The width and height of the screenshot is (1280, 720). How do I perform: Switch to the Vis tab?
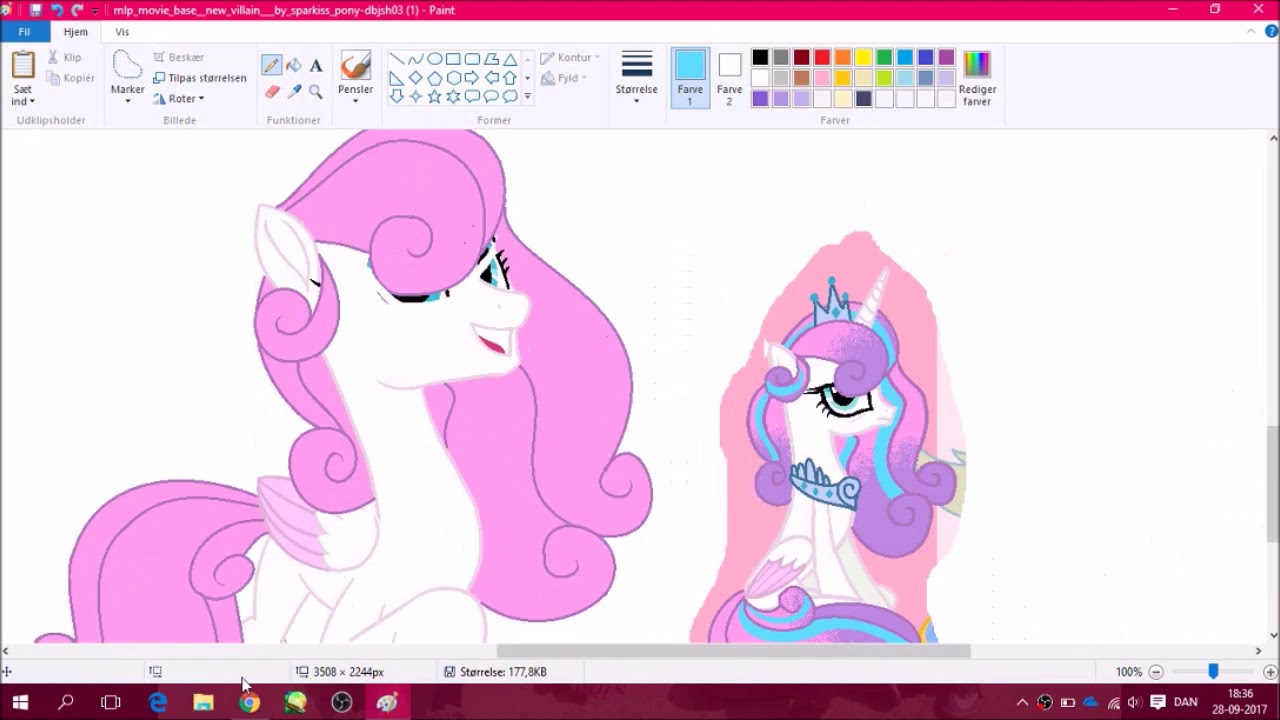pyautogui.click(x=122, y=32)
